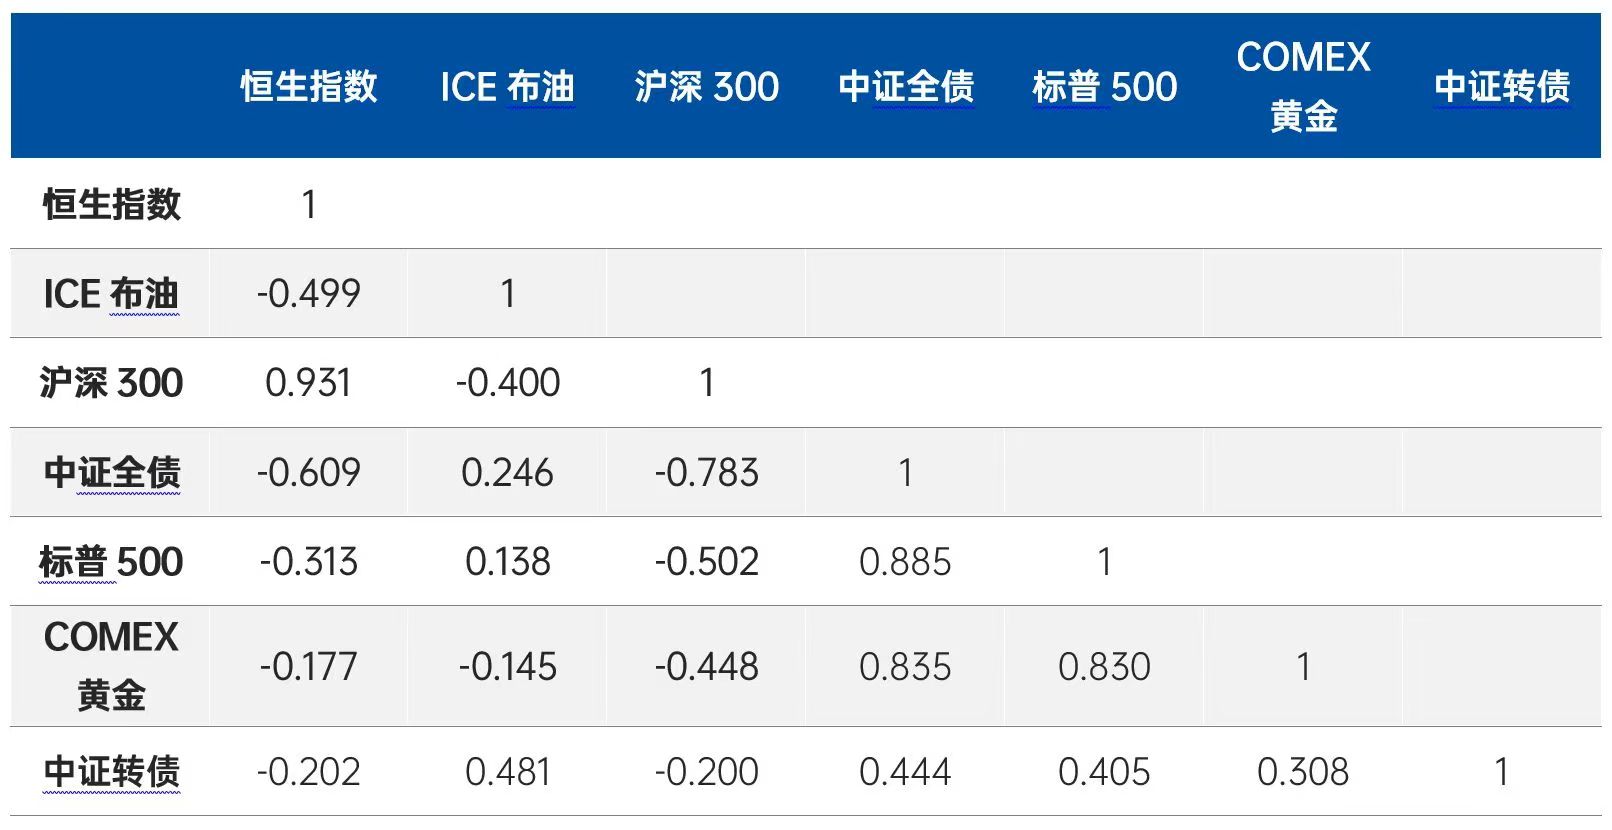This screenshot has height=830, width=1612.
Task: Select the 标普 500 row label
Action: point(111,562)
